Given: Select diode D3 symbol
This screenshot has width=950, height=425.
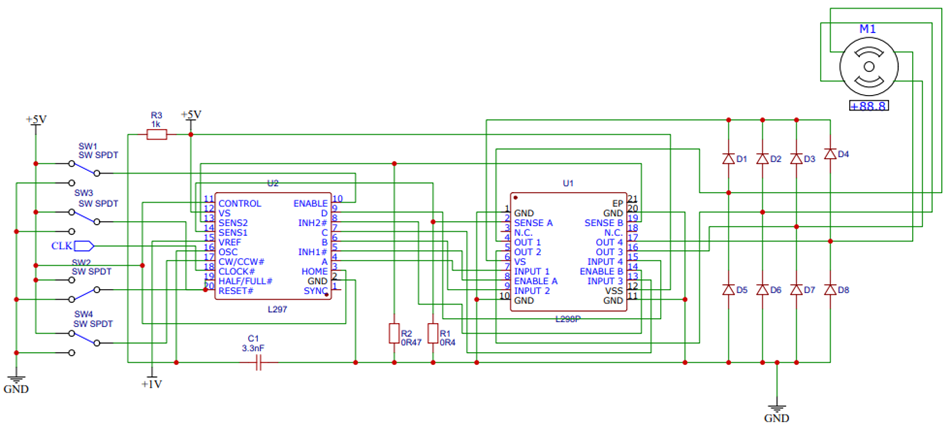Looking at the screenshot, I should [x=796, y=159].
